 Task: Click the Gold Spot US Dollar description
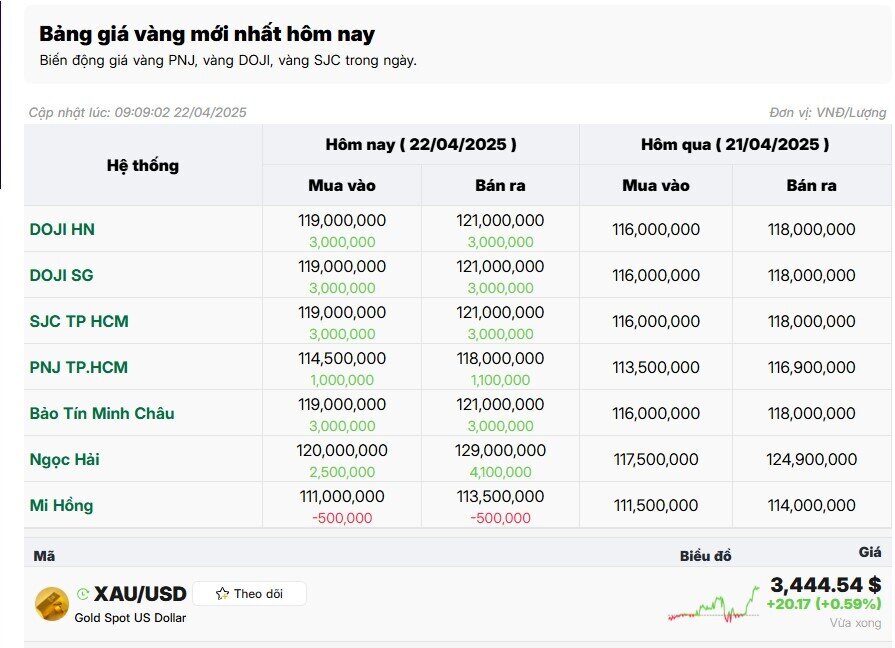tap(130, 618)
